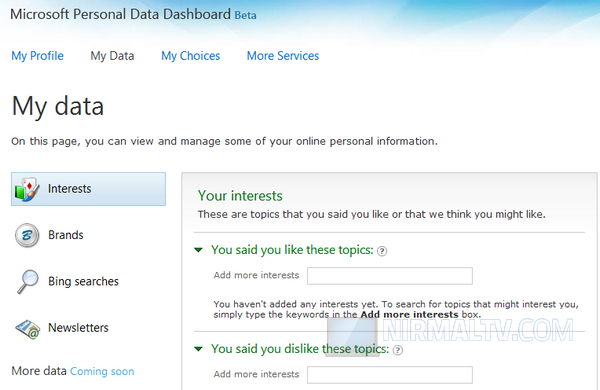Click help icon beside "dislike these topics"
600x390 pixels.
[x=398, y=350]
